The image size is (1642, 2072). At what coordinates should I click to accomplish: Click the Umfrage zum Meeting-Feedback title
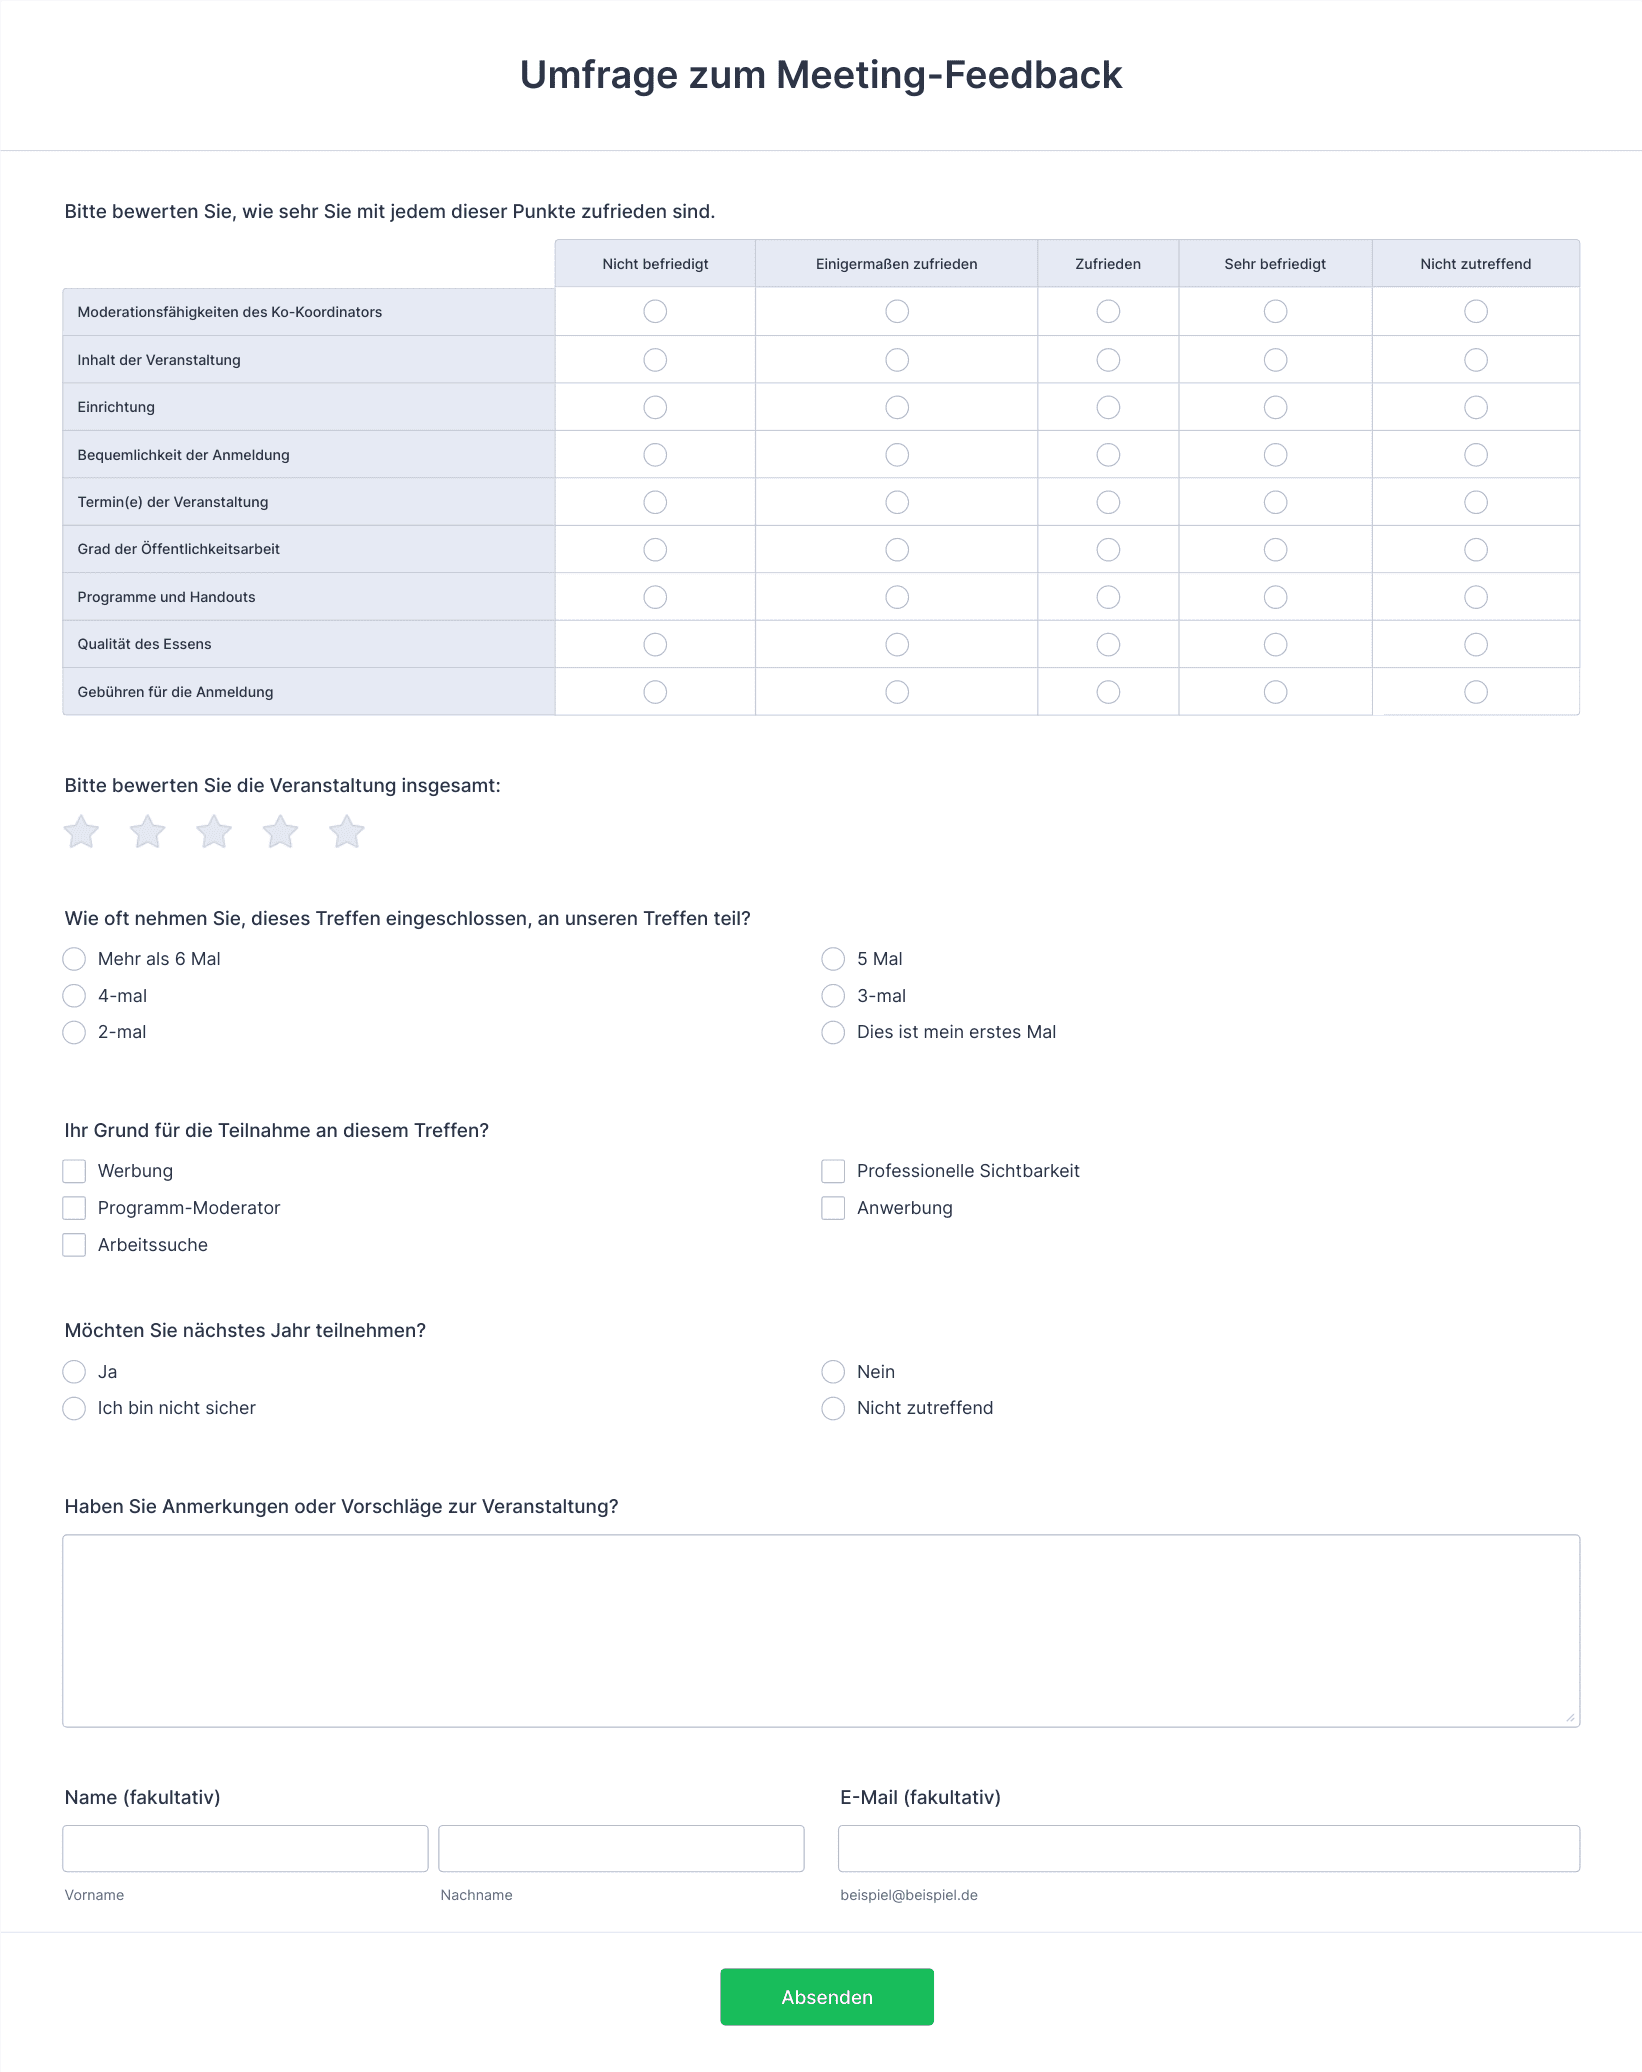(x=821, y=75)
